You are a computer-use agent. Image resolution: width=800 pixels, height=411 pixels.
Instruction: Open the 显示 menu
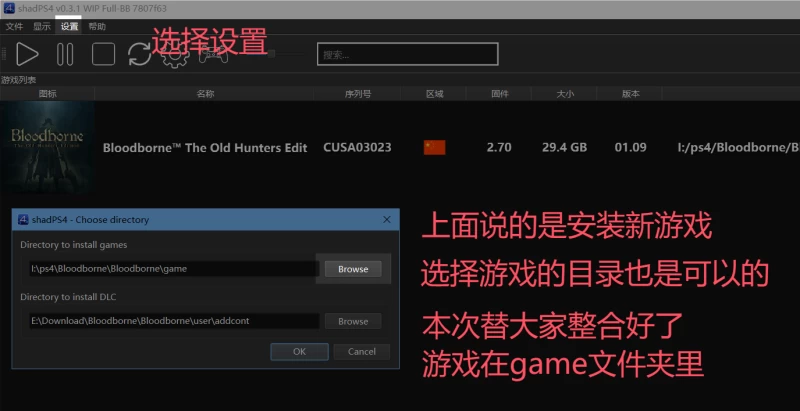coord(42,27)
